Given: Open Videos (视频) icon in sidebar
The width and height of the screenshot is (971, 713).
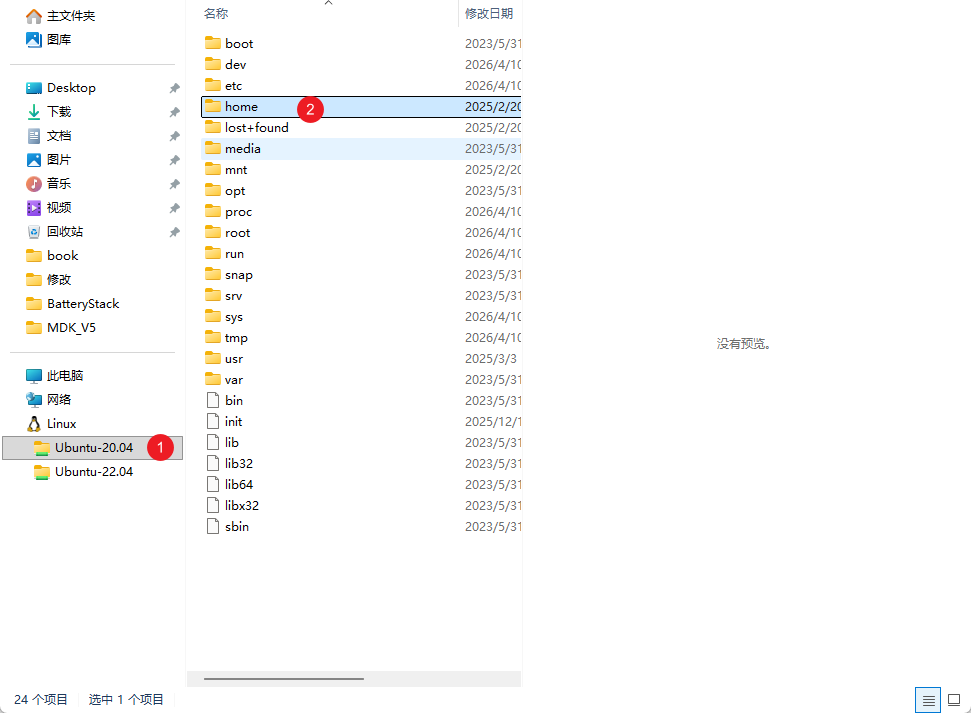Looking at the screenshot, I should 33,208.
